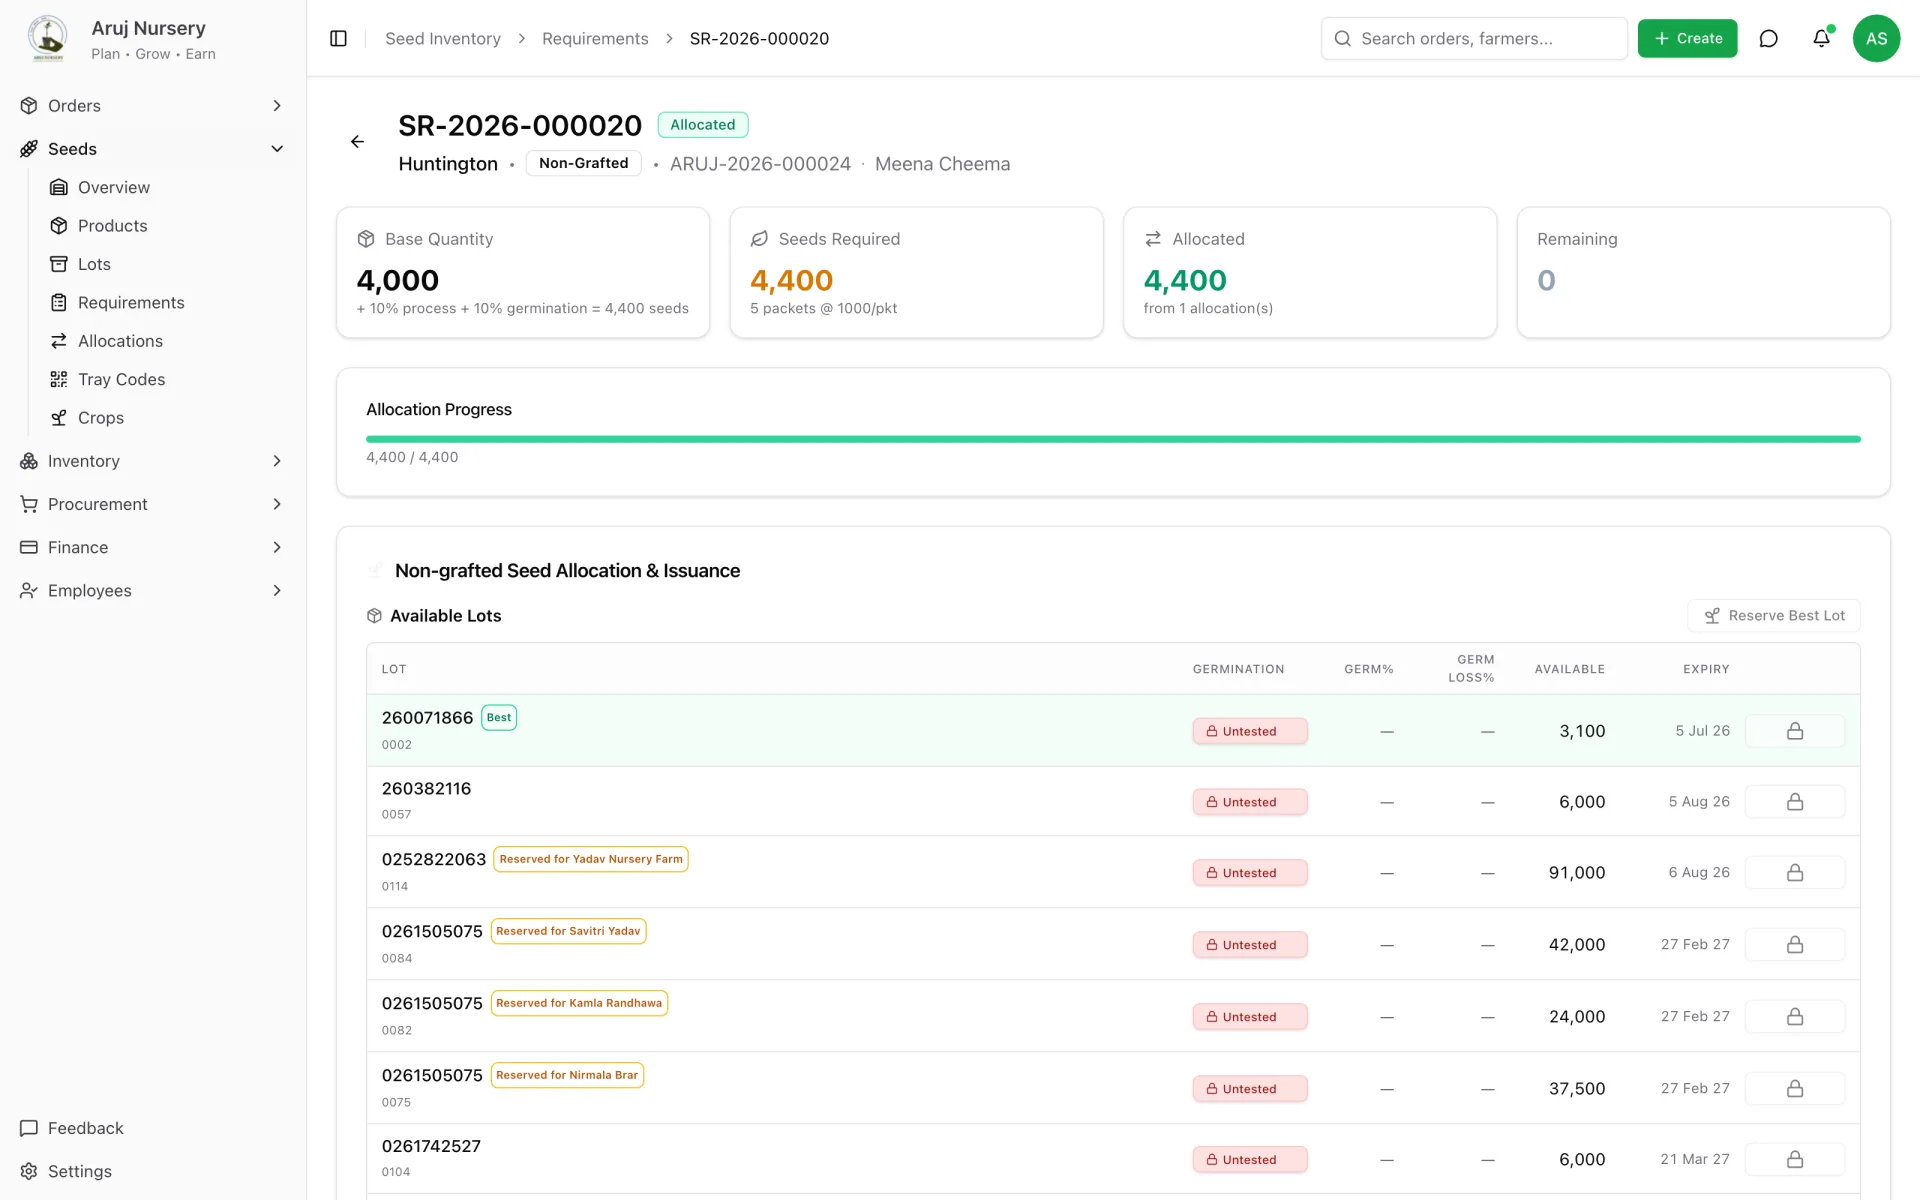This screenshot has height=1200, width=1920.
Task: Expand the Procurement section
Action: pyautogui.click(x=152, y=504)
